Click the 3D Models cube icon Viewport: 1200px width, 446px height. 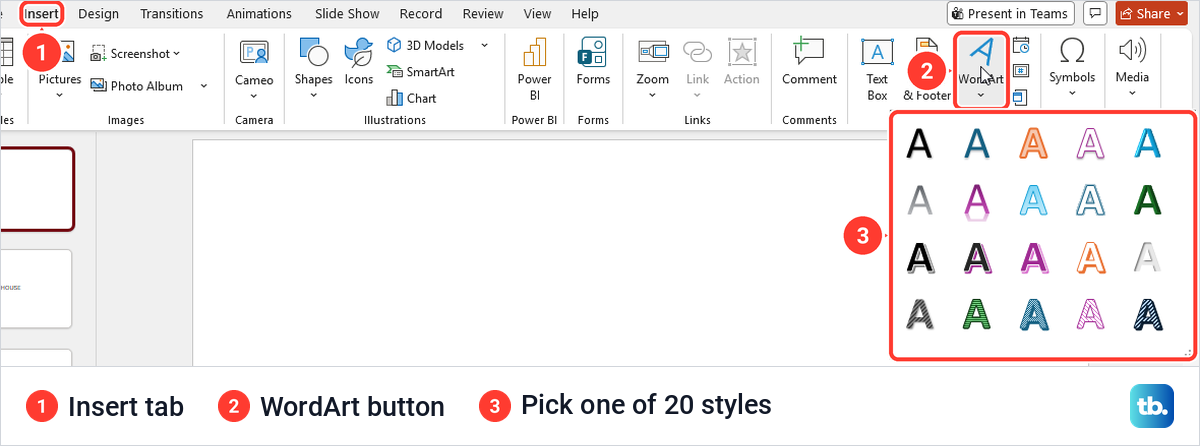(x=394, y=46)
